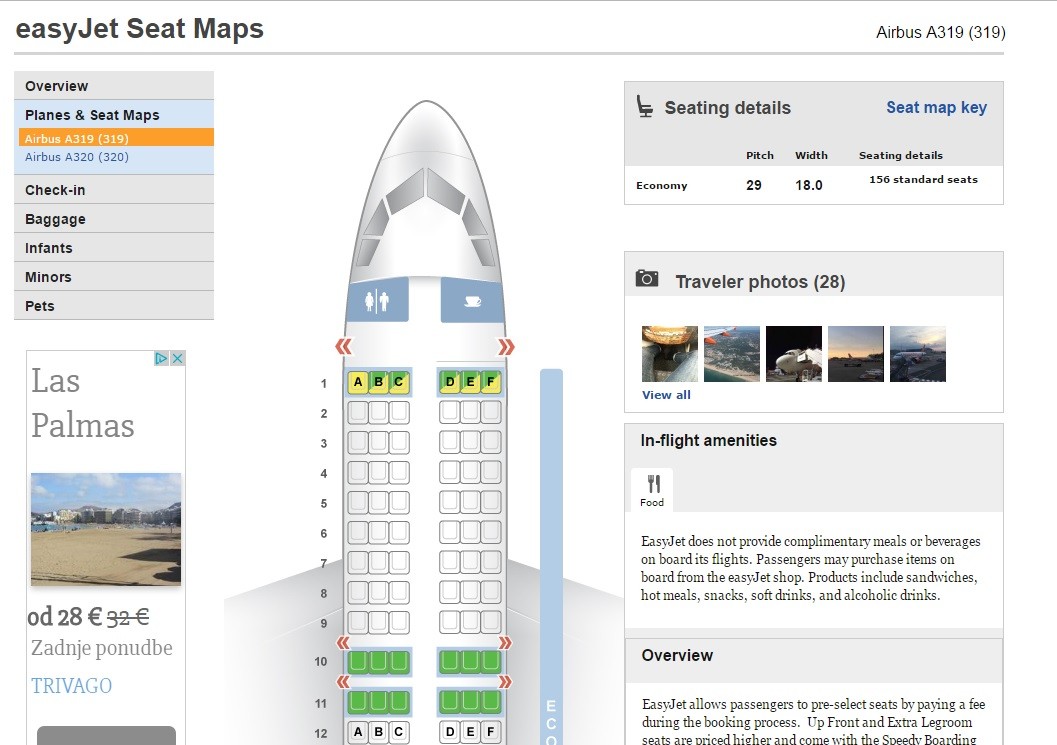Click the Food amenity icon
The image size is (1057, 745).
pyautogui.click(x=652, y=490)
